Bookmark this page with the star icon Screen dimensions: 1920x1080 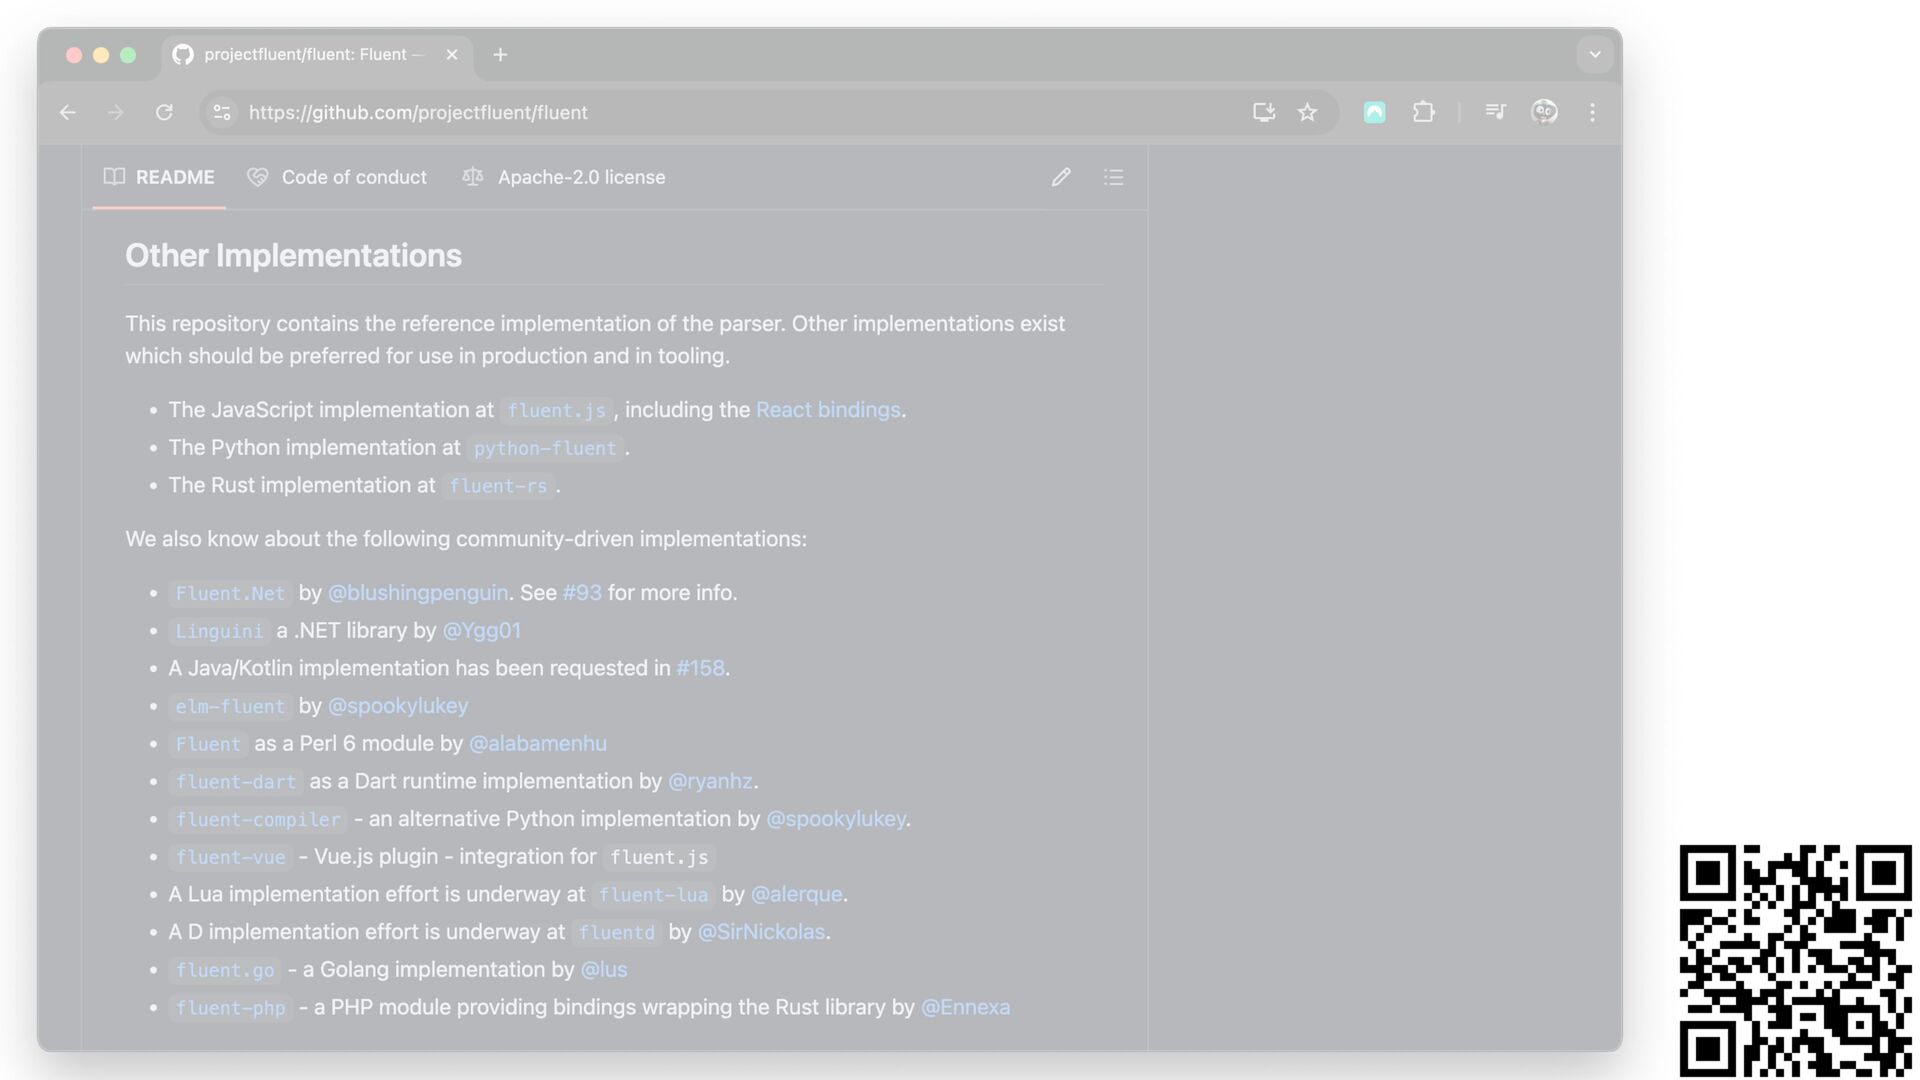1307,112
